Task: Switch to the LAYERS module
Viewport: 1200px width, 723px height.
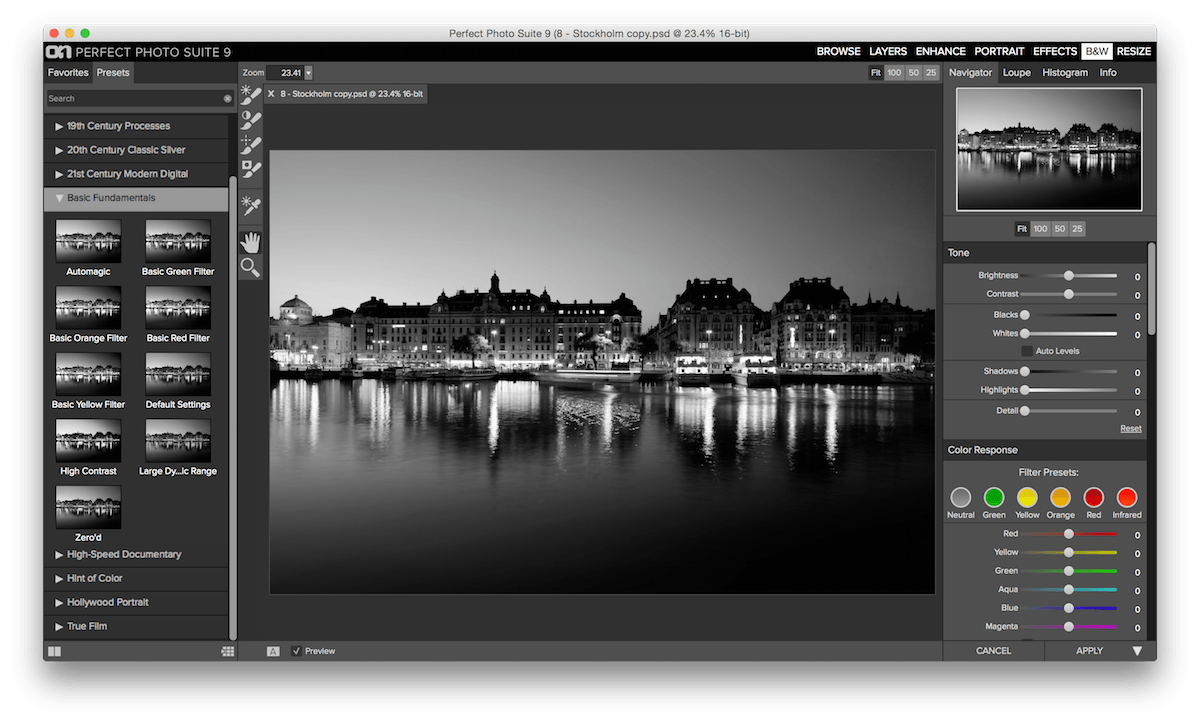Action: click(888, 51)
